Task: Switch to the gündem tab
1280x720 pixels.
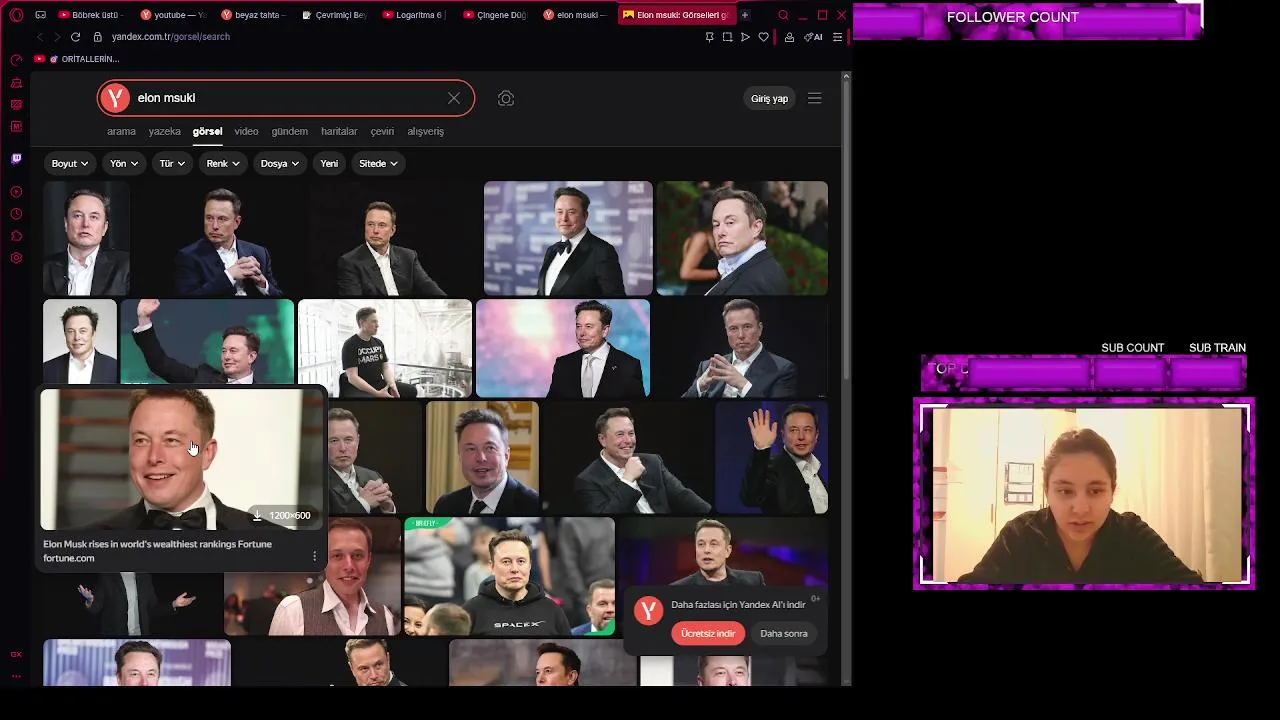Action: [290, 131]
